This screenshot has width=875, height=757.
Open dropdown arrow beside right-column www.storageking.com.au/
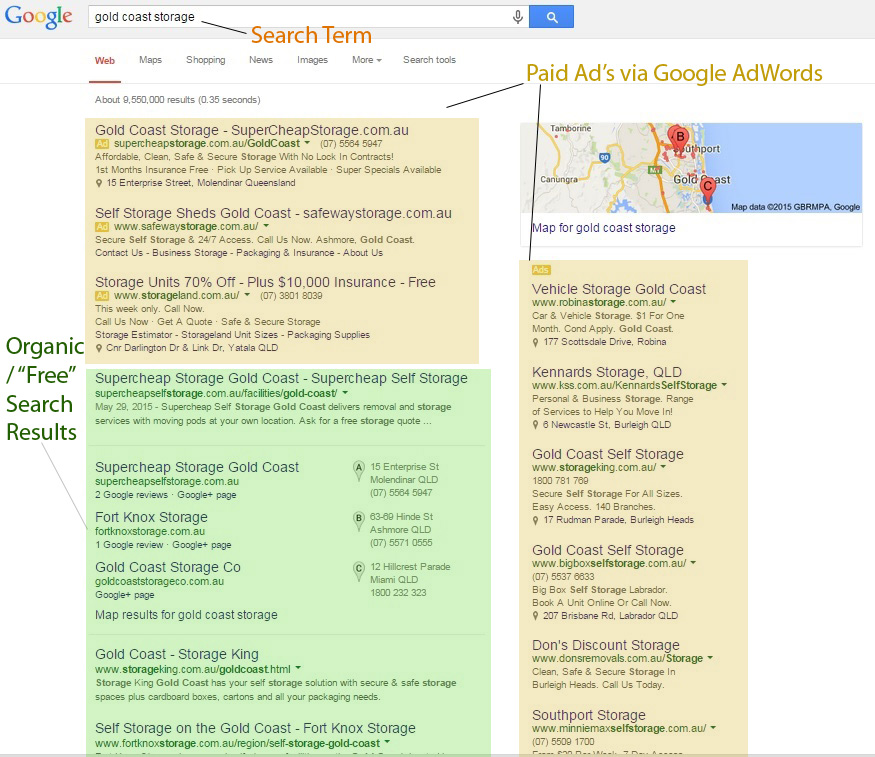tap(663, 467)
